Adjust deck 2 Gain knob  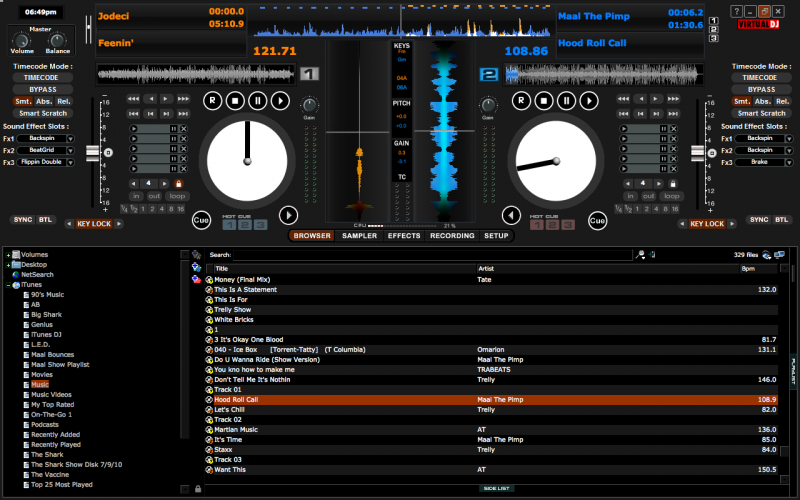488,105
